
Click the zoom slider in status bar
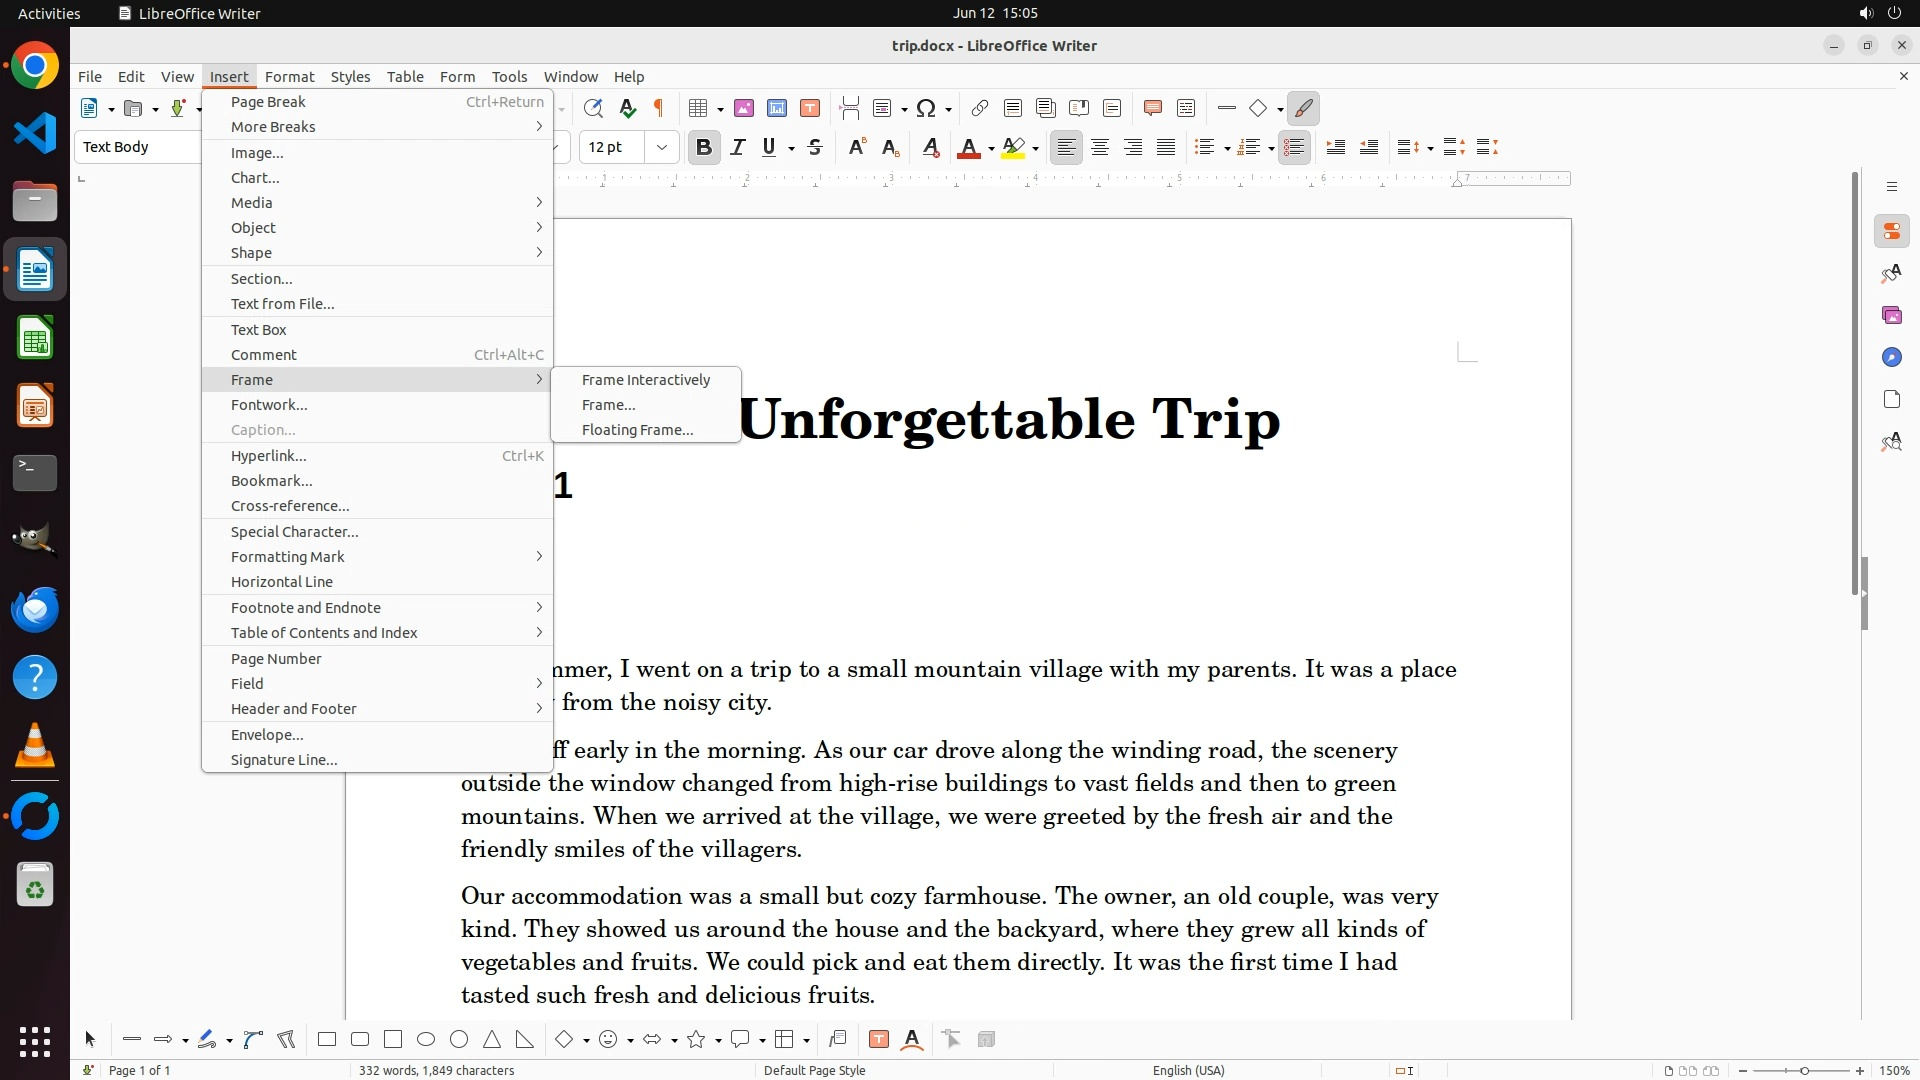point(1803,1070)
